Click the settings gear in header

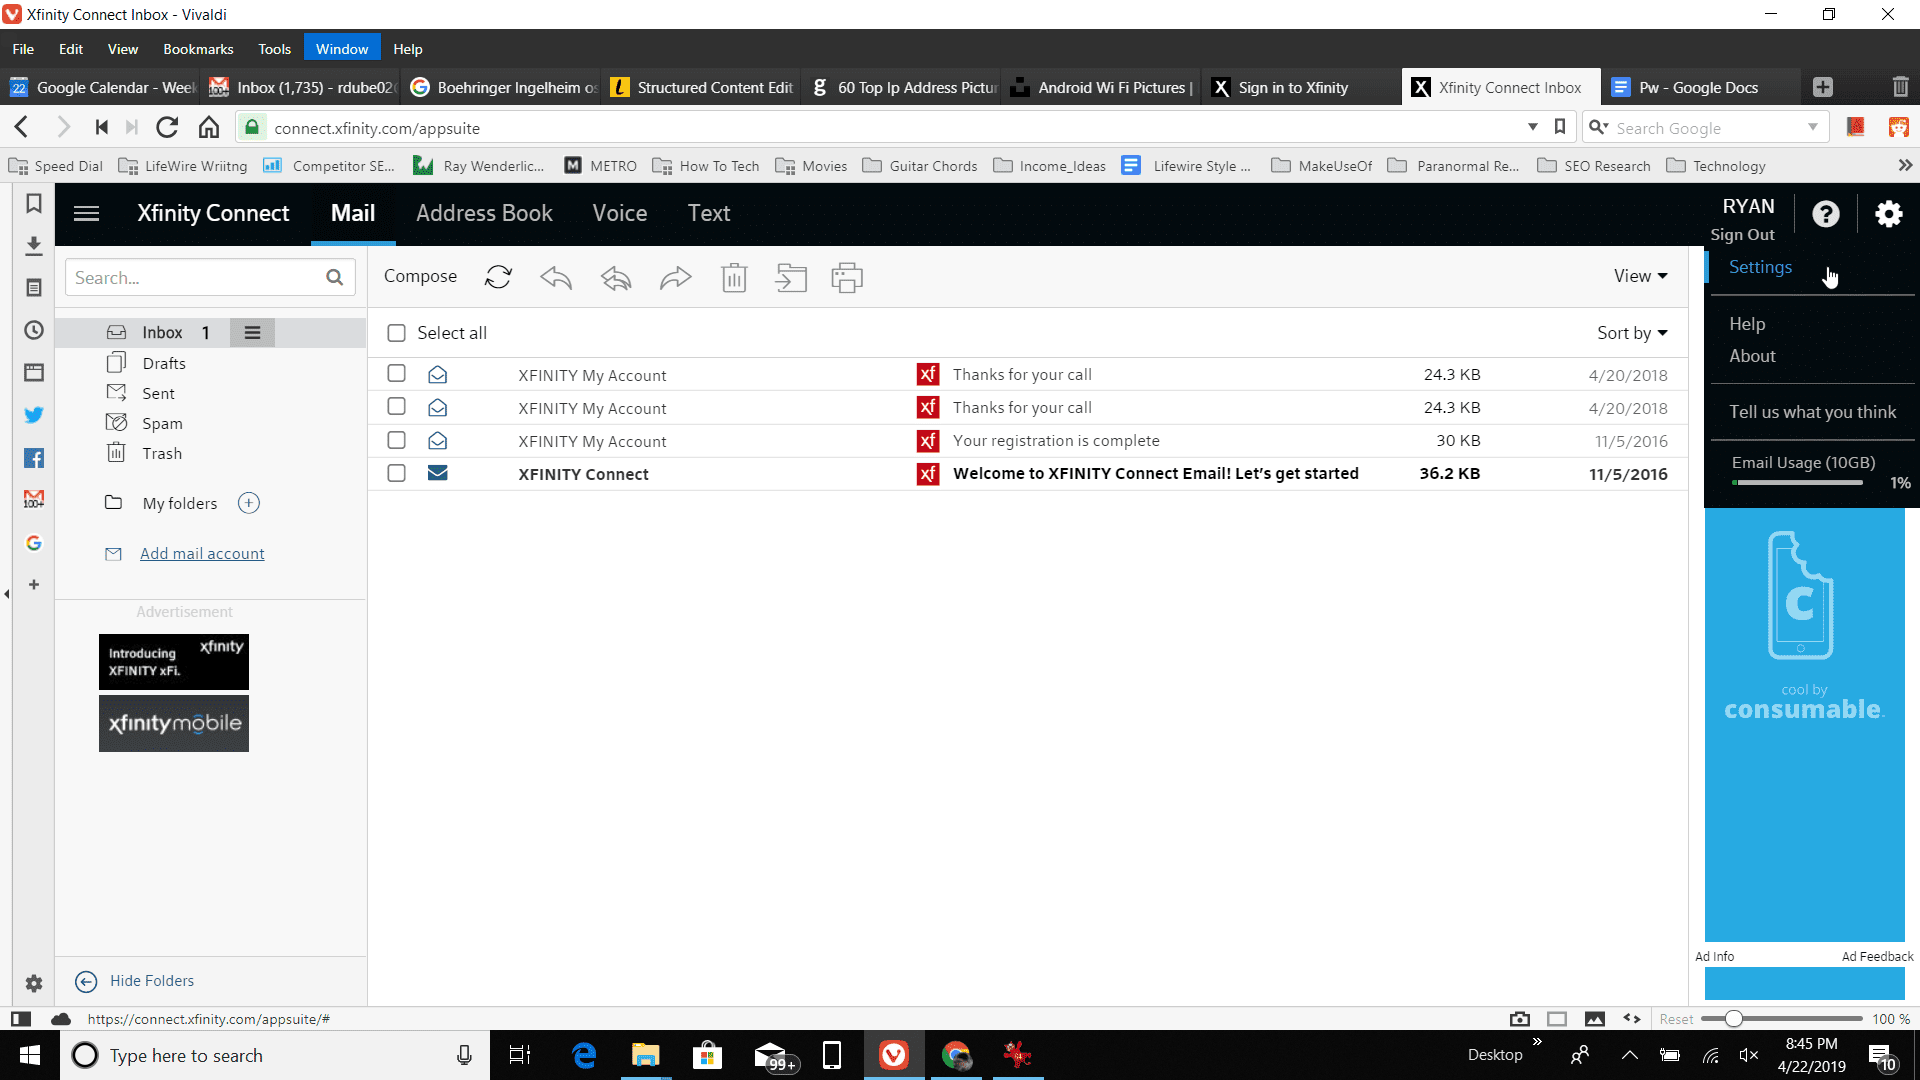(x=1888, y=214)
